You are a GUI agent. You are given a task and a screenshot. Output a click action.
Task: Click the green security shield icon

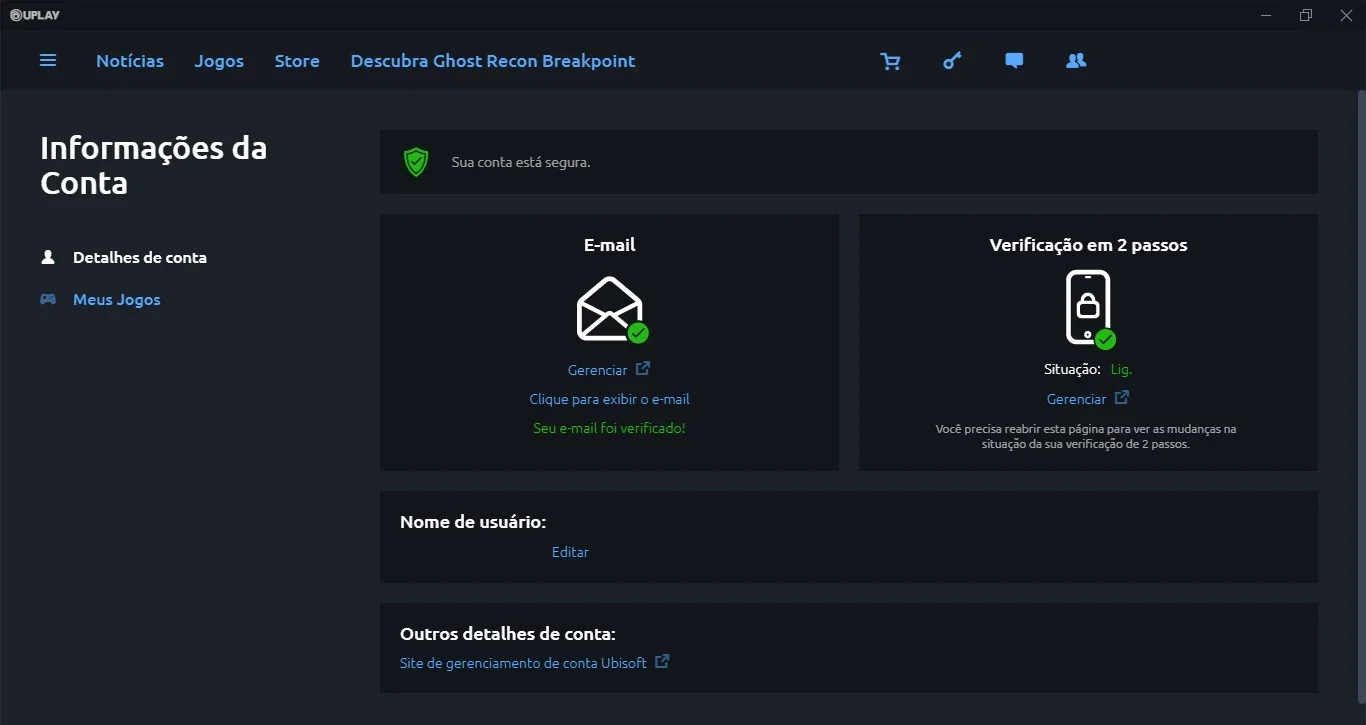click(x=416, y=162)
